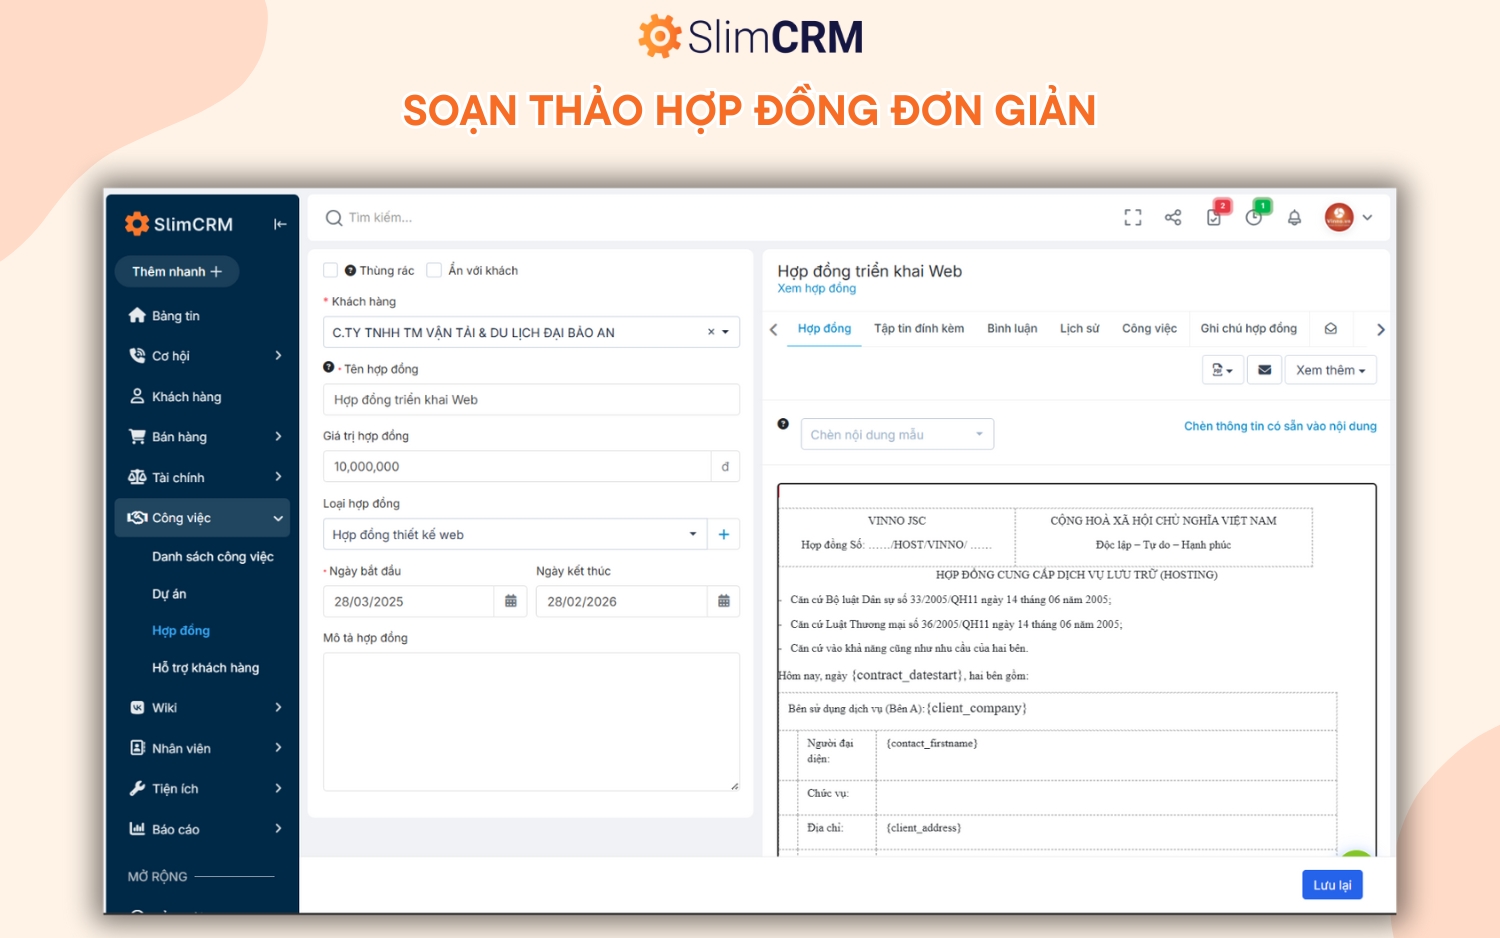Click the Lưu lại button

pos(1332,884)
